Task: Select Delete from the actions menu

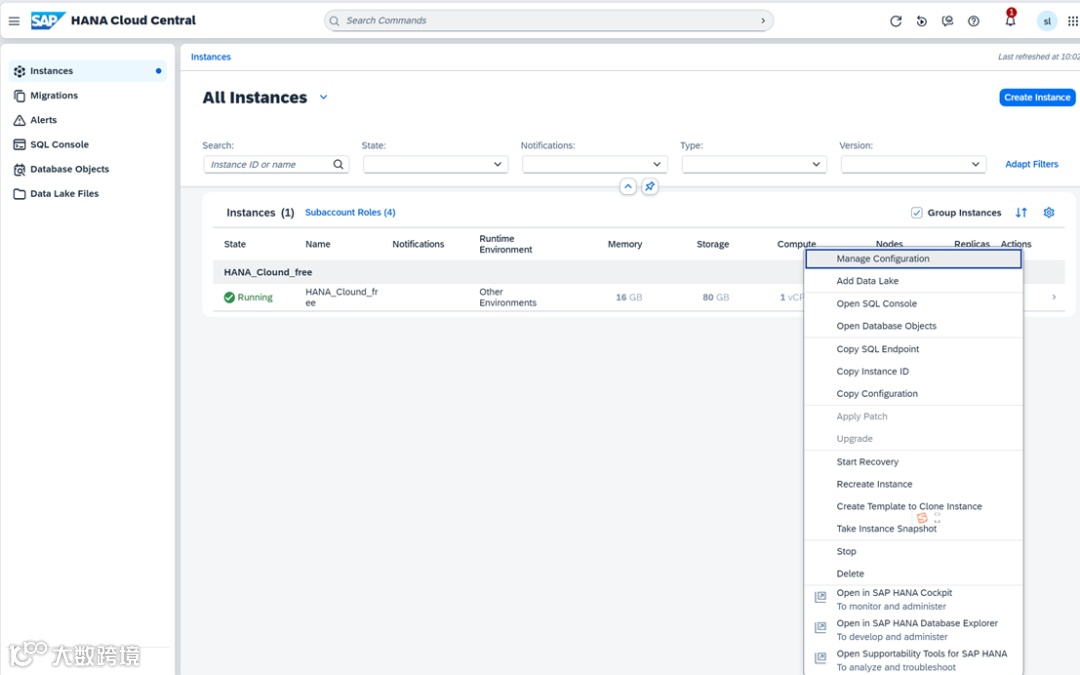Action: [x=913, y=574]
